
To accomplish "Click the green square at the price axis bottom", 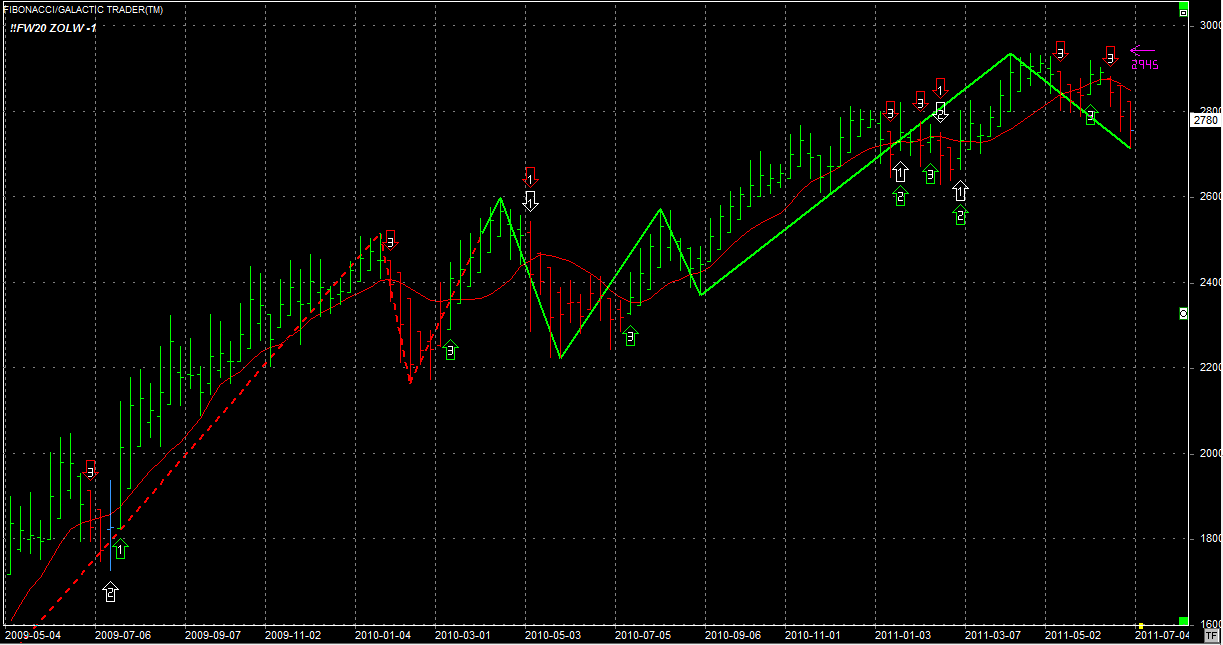I will (1183, 621).
